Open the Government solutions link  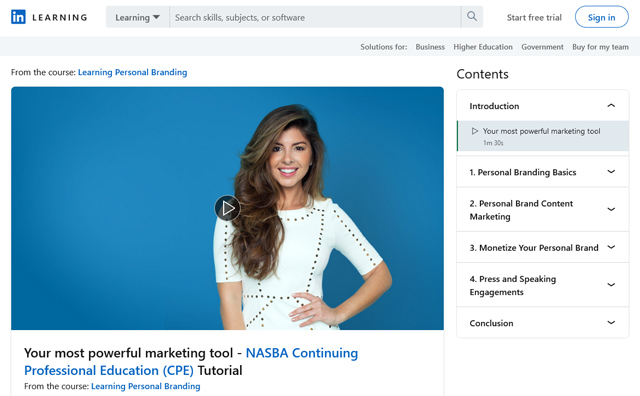click(542, 47)
